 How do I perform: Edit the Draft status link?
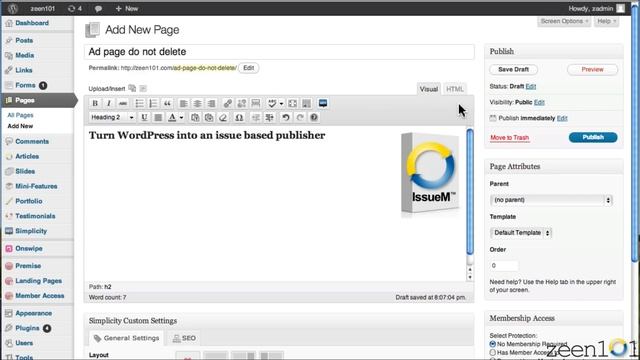pyautogui.click(x=531, y=87)
